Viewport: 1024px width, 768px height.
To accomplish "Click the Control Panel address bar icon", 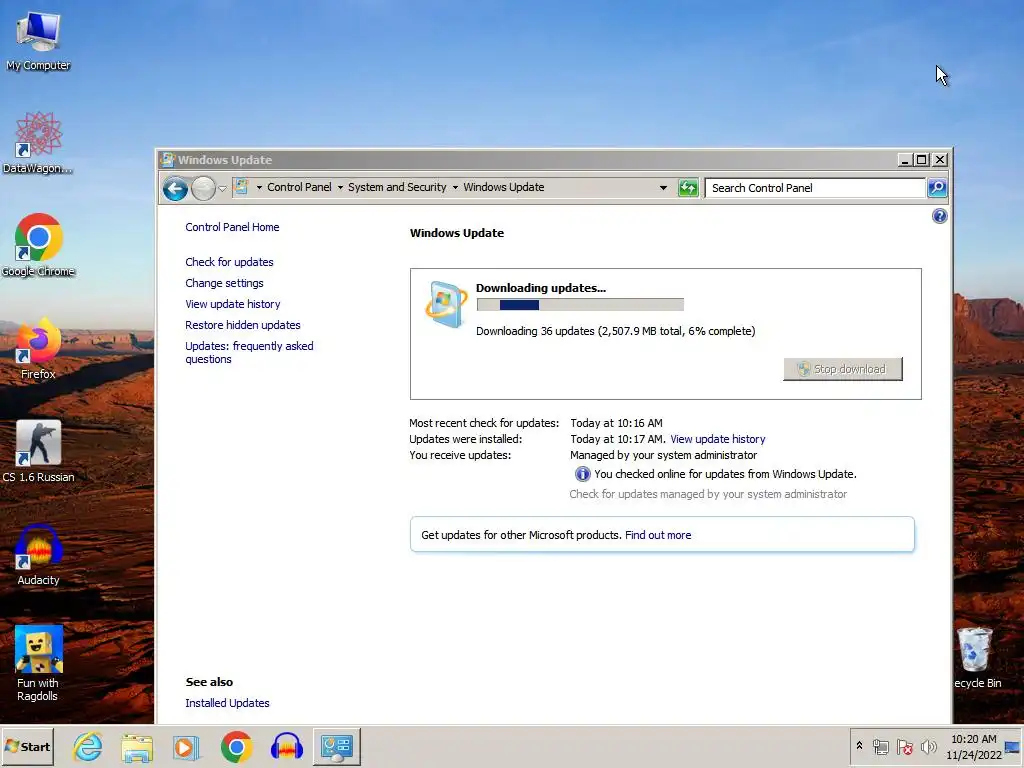I will coord(242,187).
